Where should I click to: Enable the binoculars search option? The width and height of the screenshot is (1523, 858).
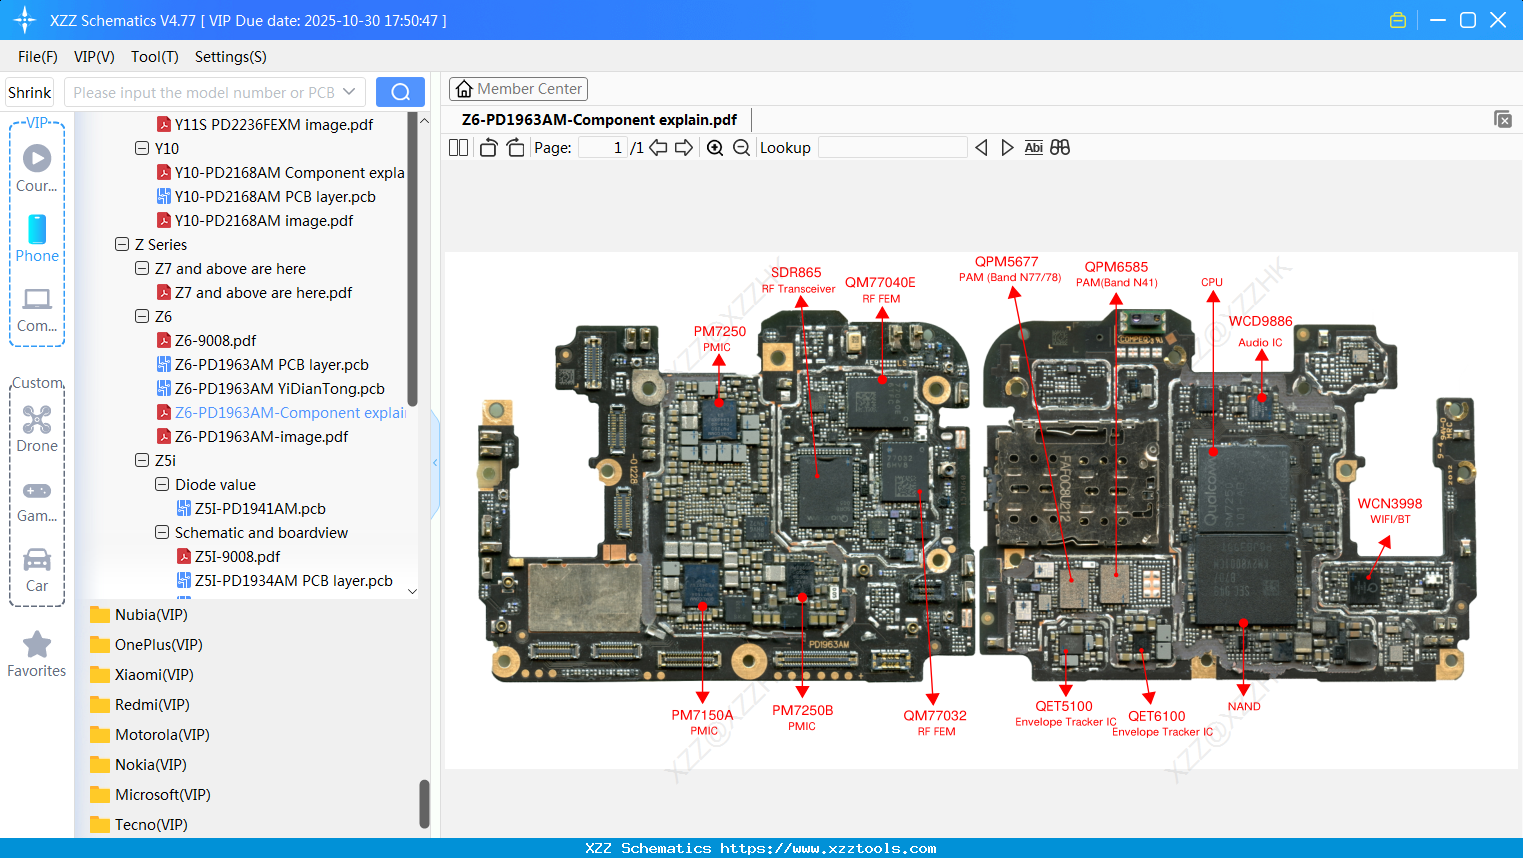pyautogui.click(x=1060, y=147)
